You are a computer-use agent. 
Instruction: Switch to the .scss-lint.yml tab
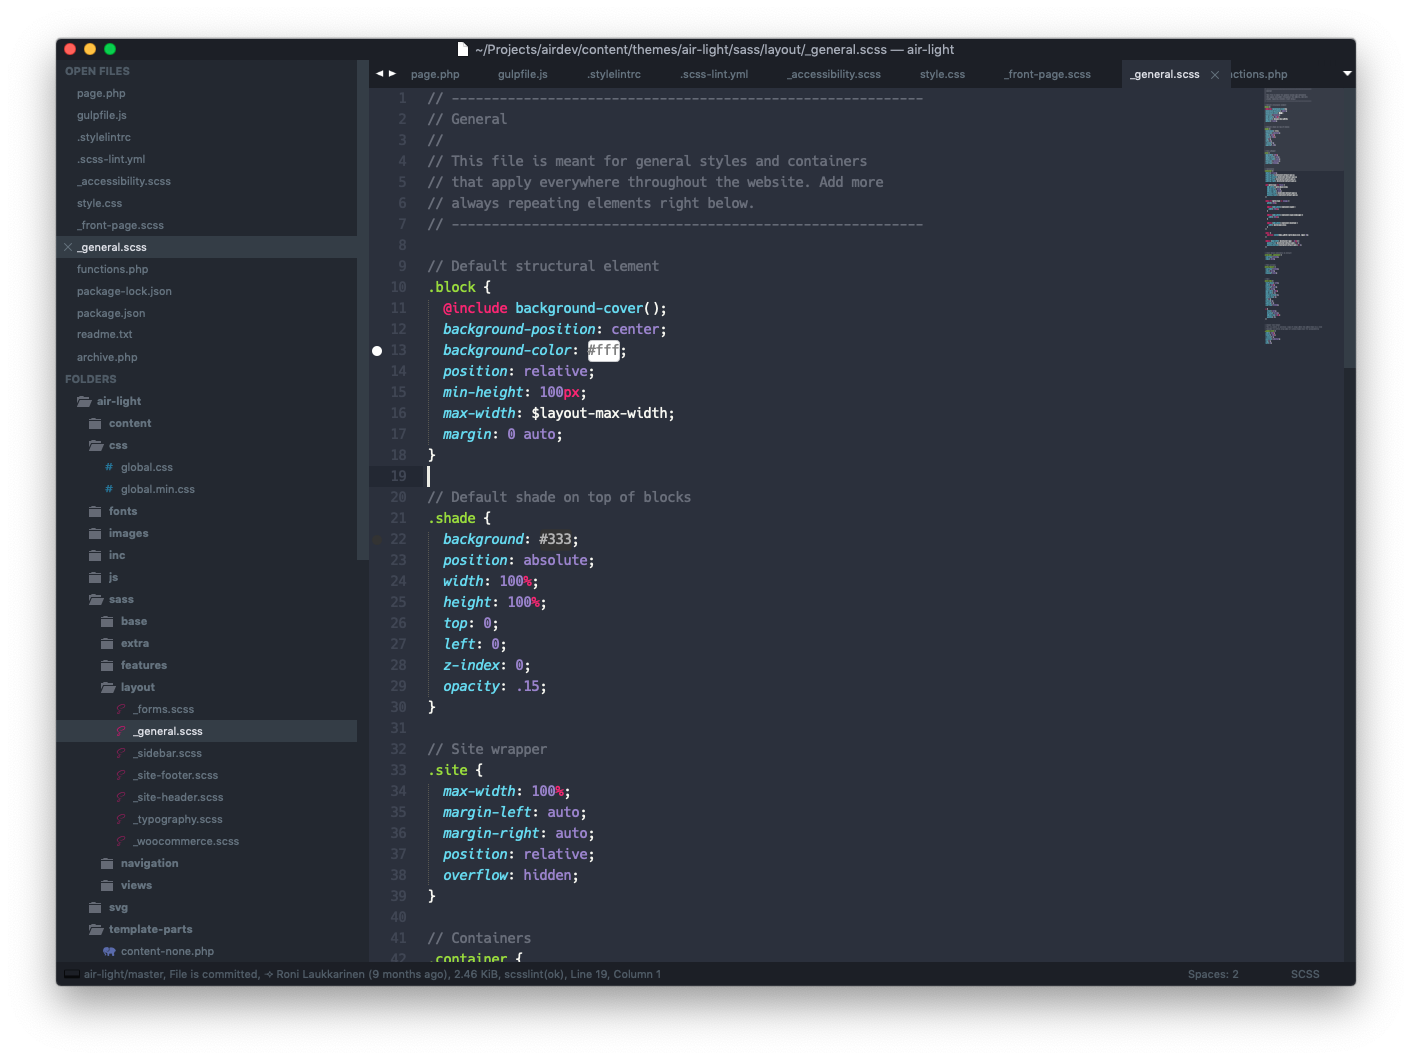click(714, 74)
